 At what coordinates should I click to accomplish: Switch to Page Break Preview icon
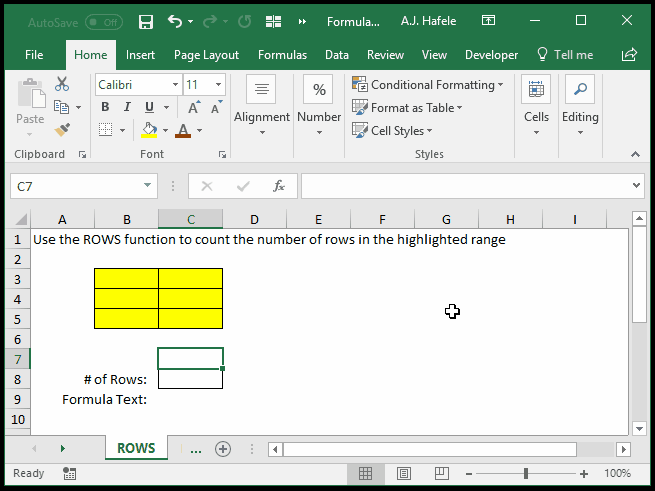point(442,473)
